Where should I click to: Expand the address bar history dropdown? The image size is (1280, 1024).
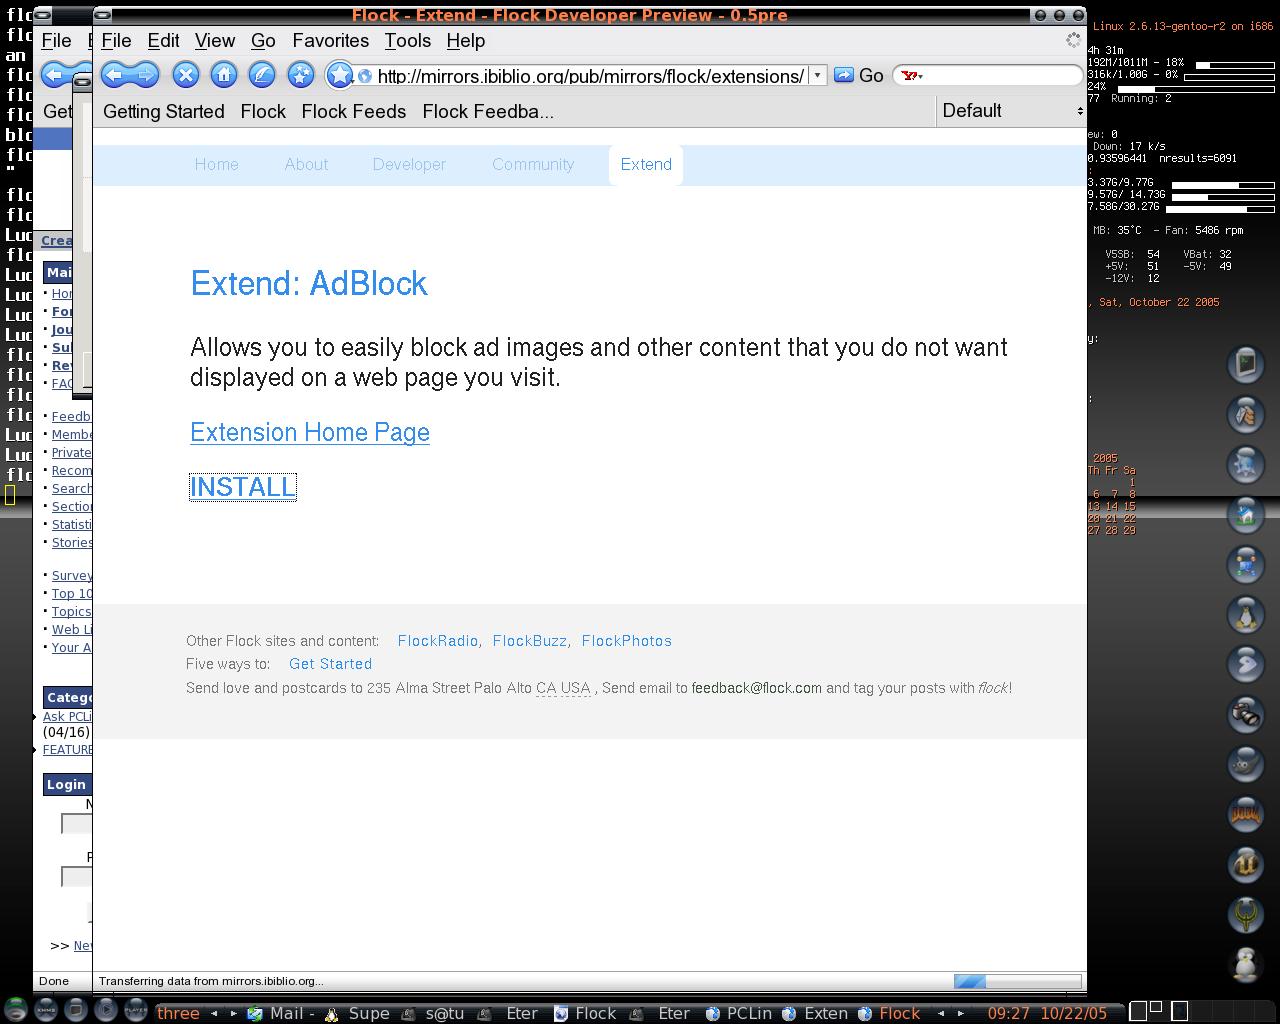pyautogui.click(x=817, y=76)
